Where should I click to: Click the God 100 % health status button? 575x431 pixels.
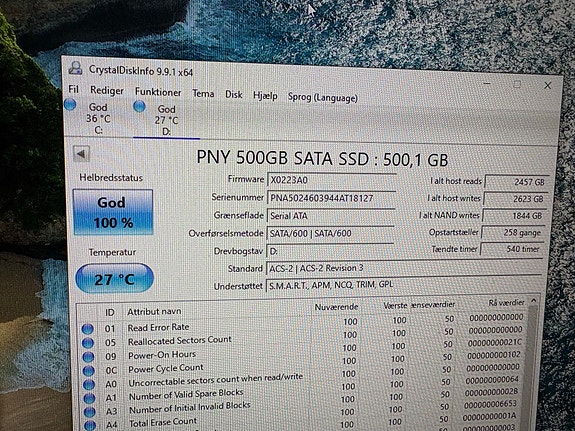coord(113,212)
